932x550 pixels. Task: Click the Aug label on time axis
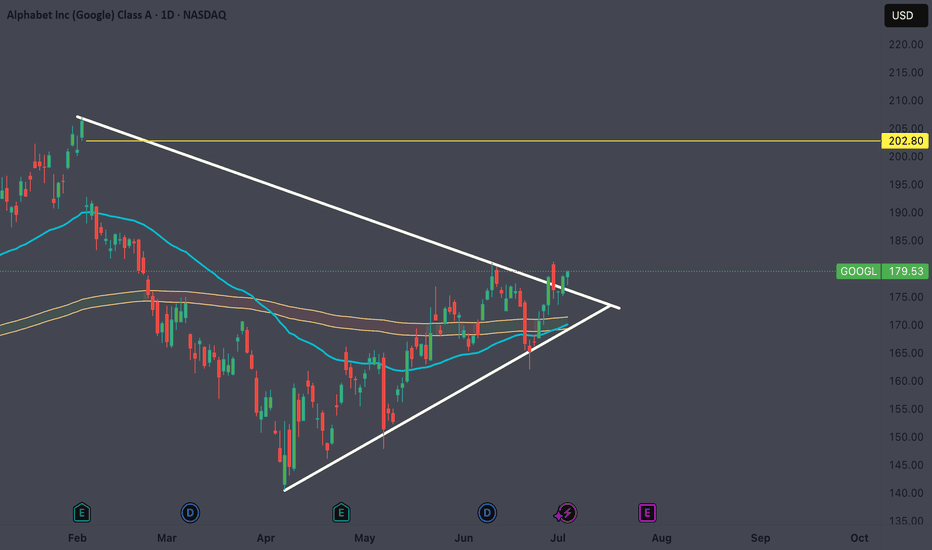(662, 538)
